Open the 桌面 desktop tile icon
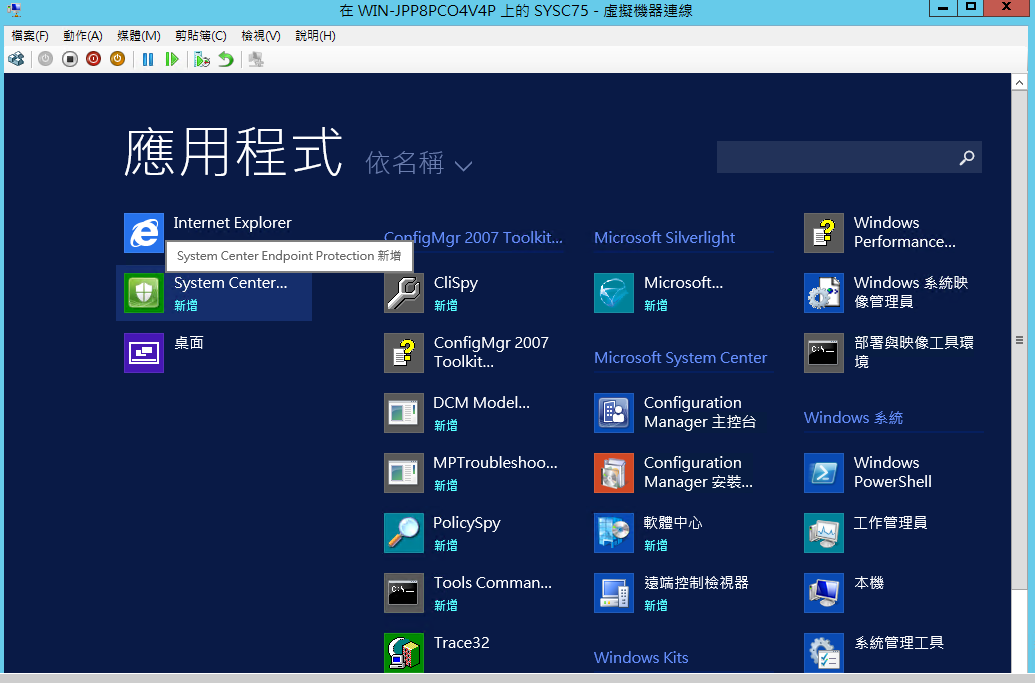1035x683 pixels. 144,353
